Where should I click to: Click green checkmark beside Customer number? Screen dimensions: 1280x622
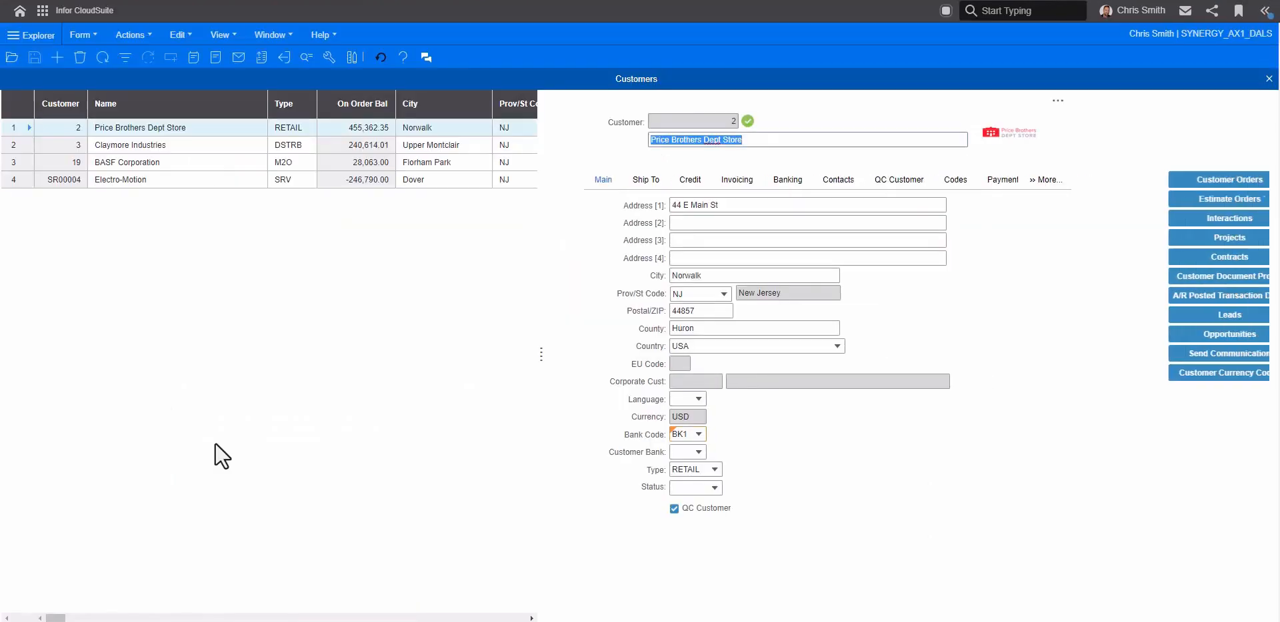(x=748, y=121)
